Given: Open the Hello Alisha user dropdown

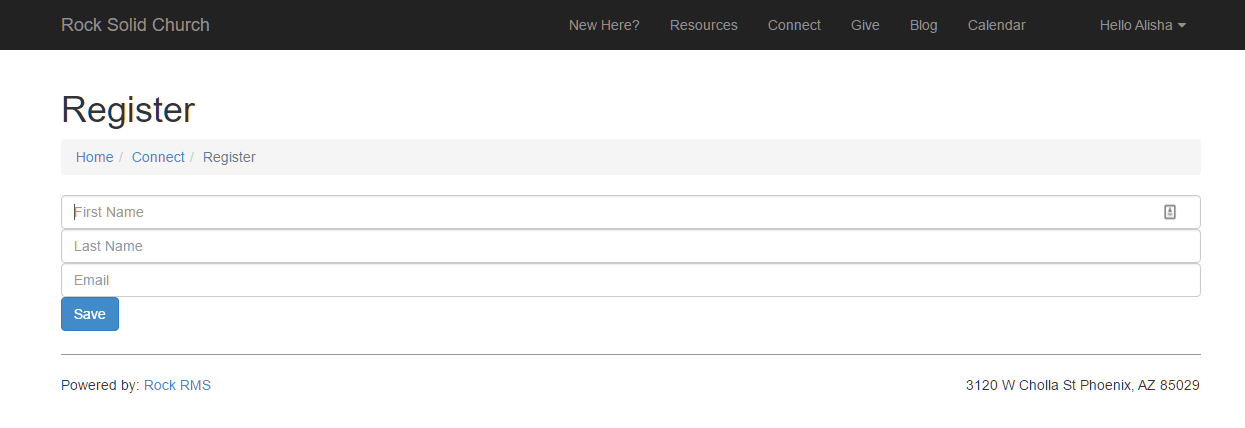Looking at the screenshot, I should coord(1142,25).
